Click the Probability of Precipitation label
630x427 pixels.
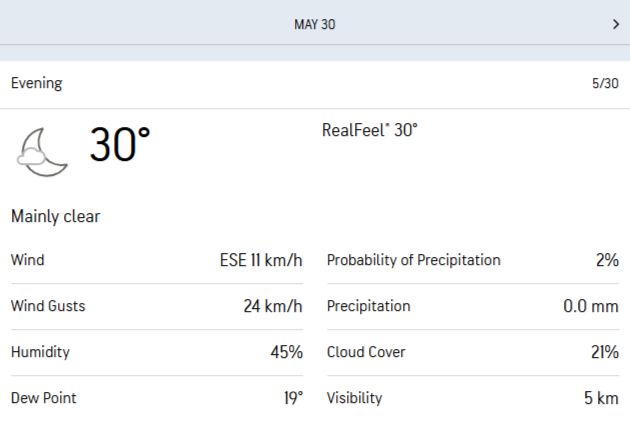tap(413, 260)
